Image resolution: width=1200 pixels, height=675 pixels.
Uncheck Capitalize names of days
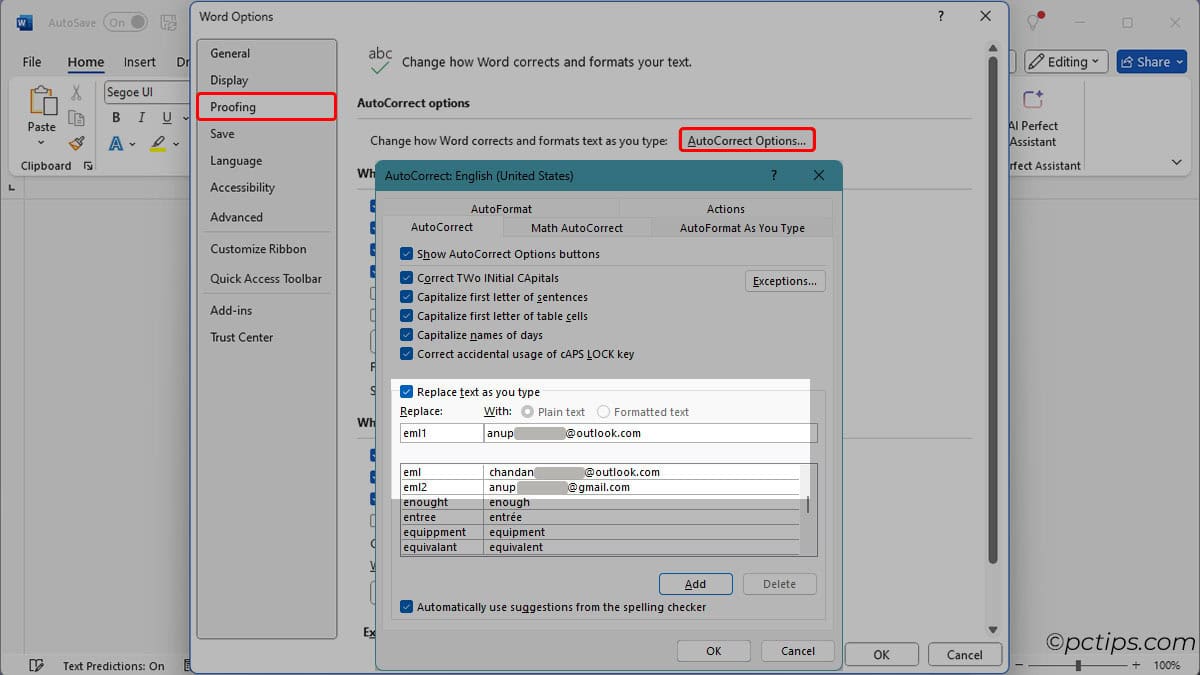click(407, 335)
